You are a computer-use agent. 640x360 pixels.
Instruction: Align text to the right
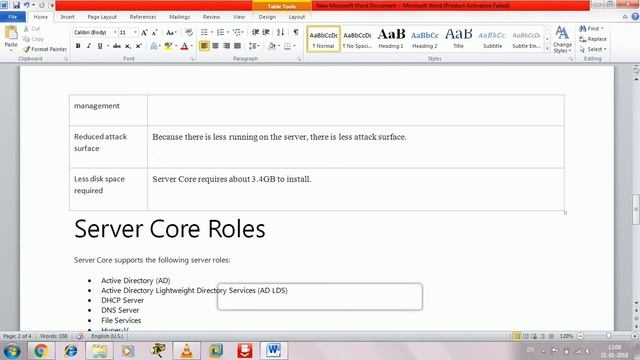(226, 46)
